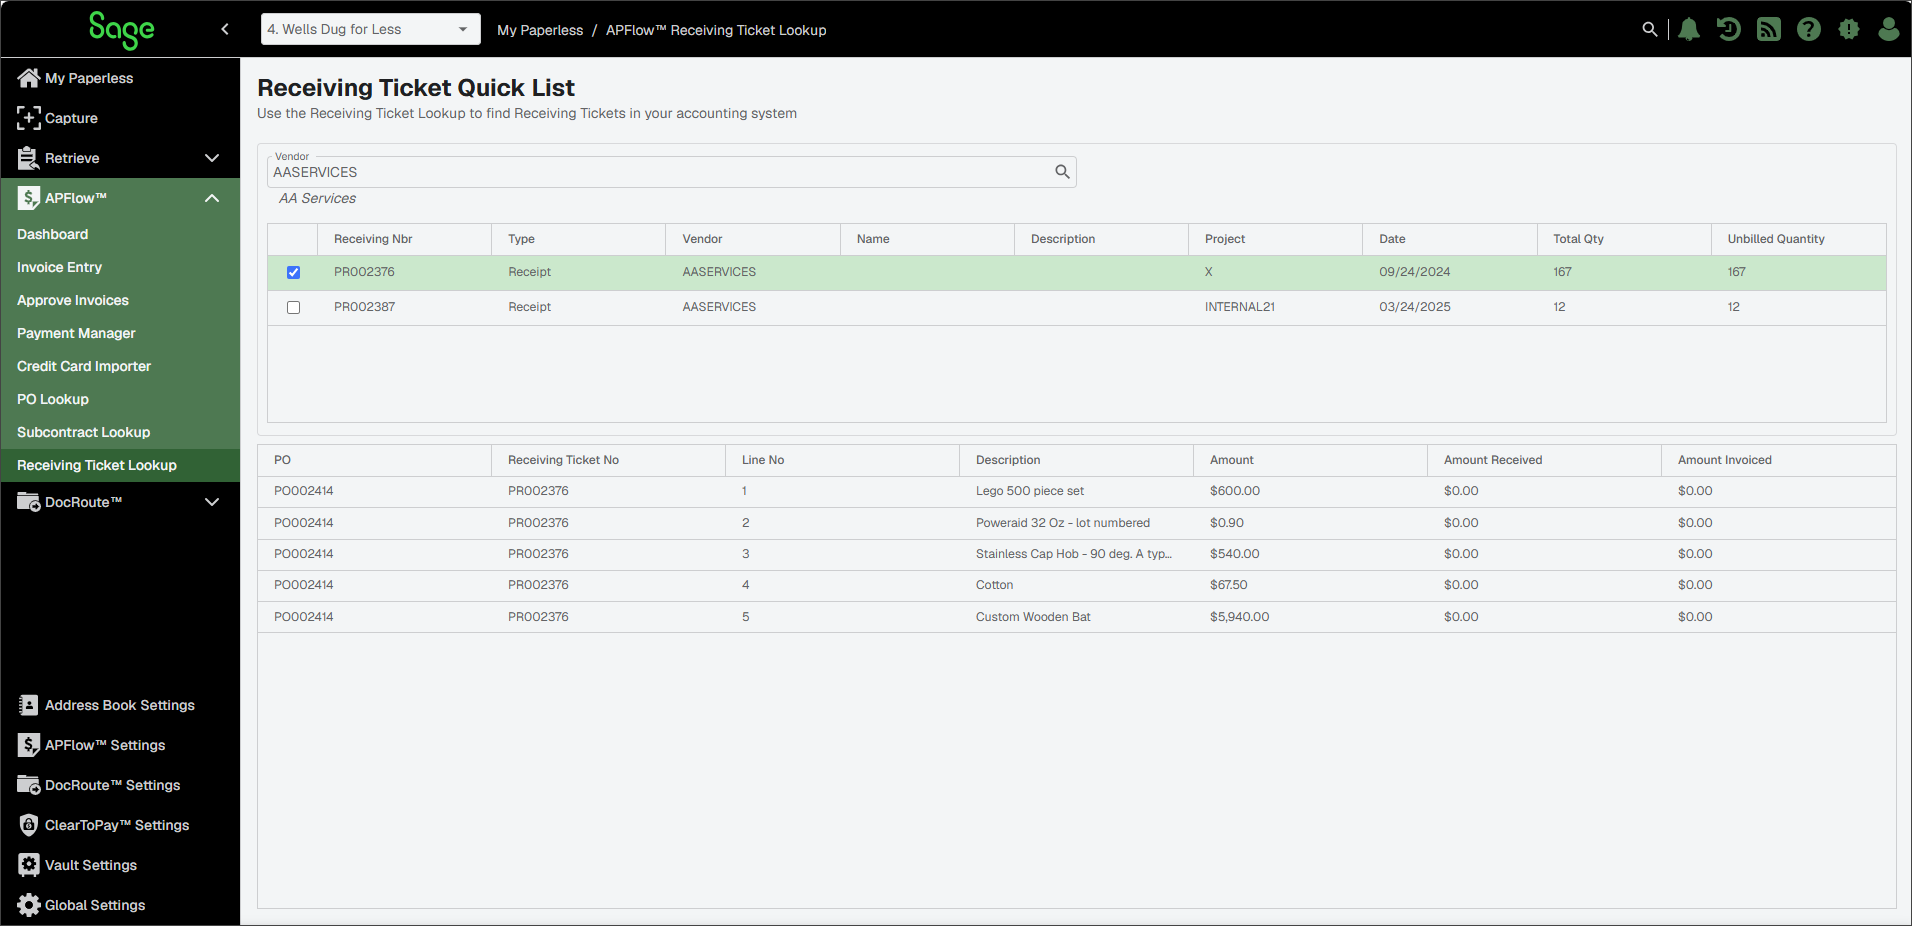Expand the DocRoute menu chevron
Screen dimensions: 1912x926
tap(212, 502)
